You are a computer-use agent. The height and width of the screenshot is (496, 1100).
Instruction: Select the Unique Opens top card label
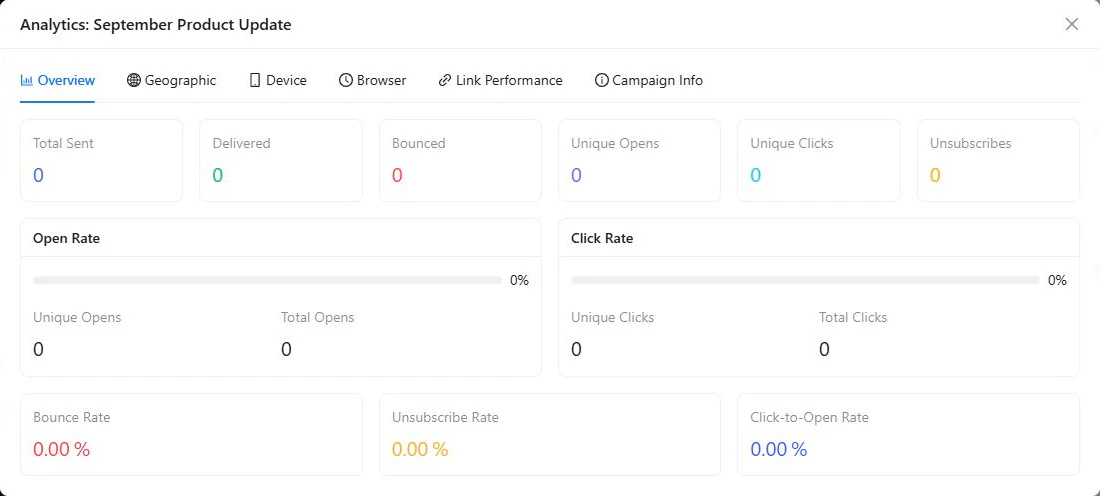615,143
